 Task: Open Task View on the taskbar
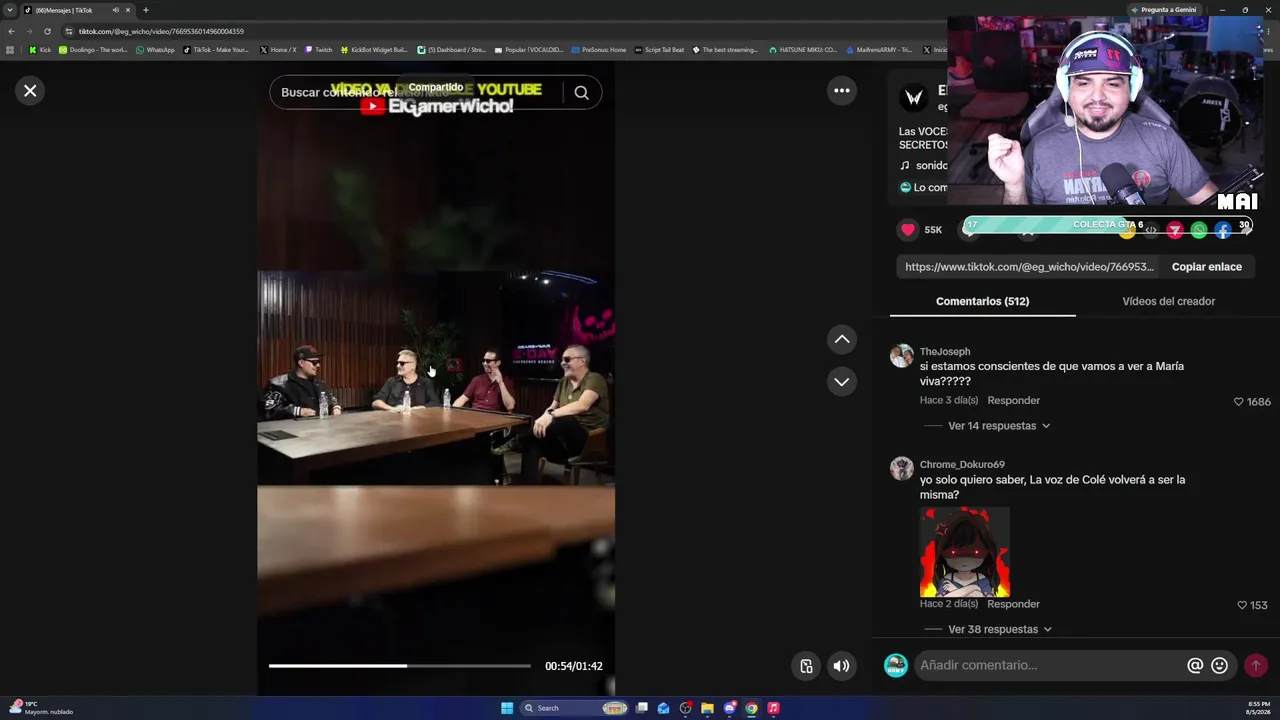point(641,708)
